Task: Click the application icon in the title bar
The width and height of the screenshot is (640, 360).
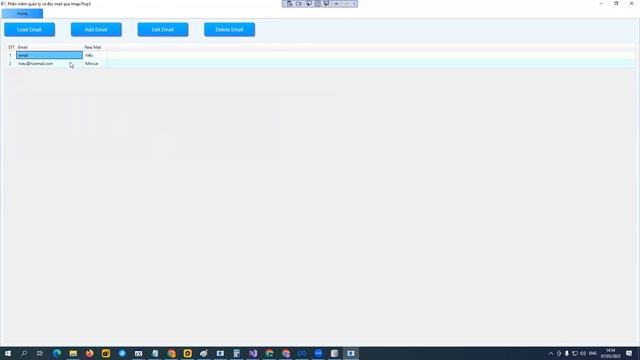Action: 3,4
